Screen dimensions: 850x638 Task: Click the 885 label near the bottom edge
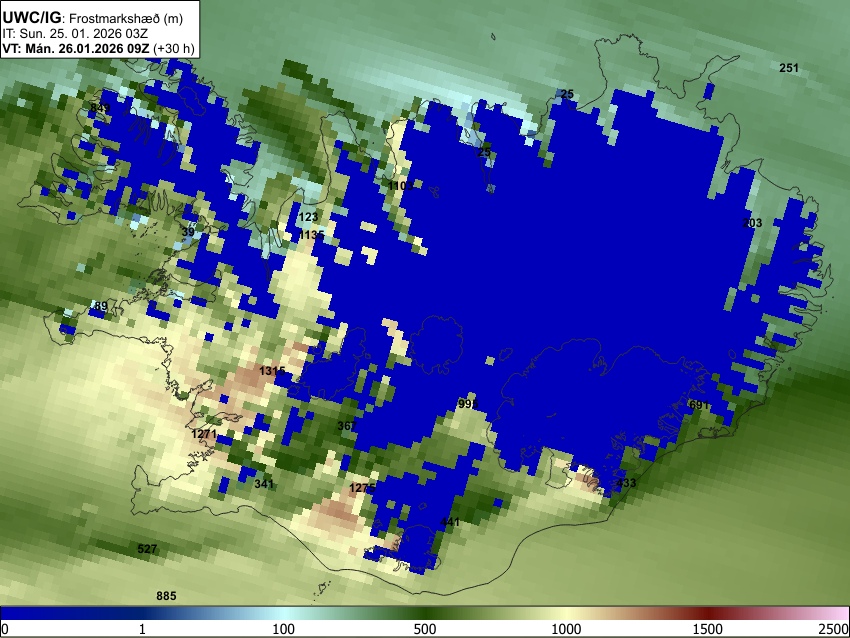pos(166,596)
